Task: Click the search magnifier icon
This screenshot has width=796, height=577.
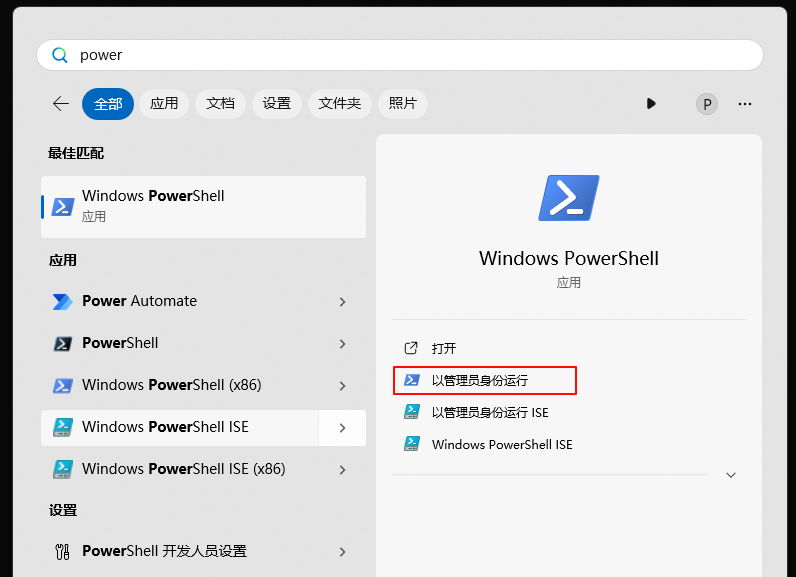Action: [60, 55]
